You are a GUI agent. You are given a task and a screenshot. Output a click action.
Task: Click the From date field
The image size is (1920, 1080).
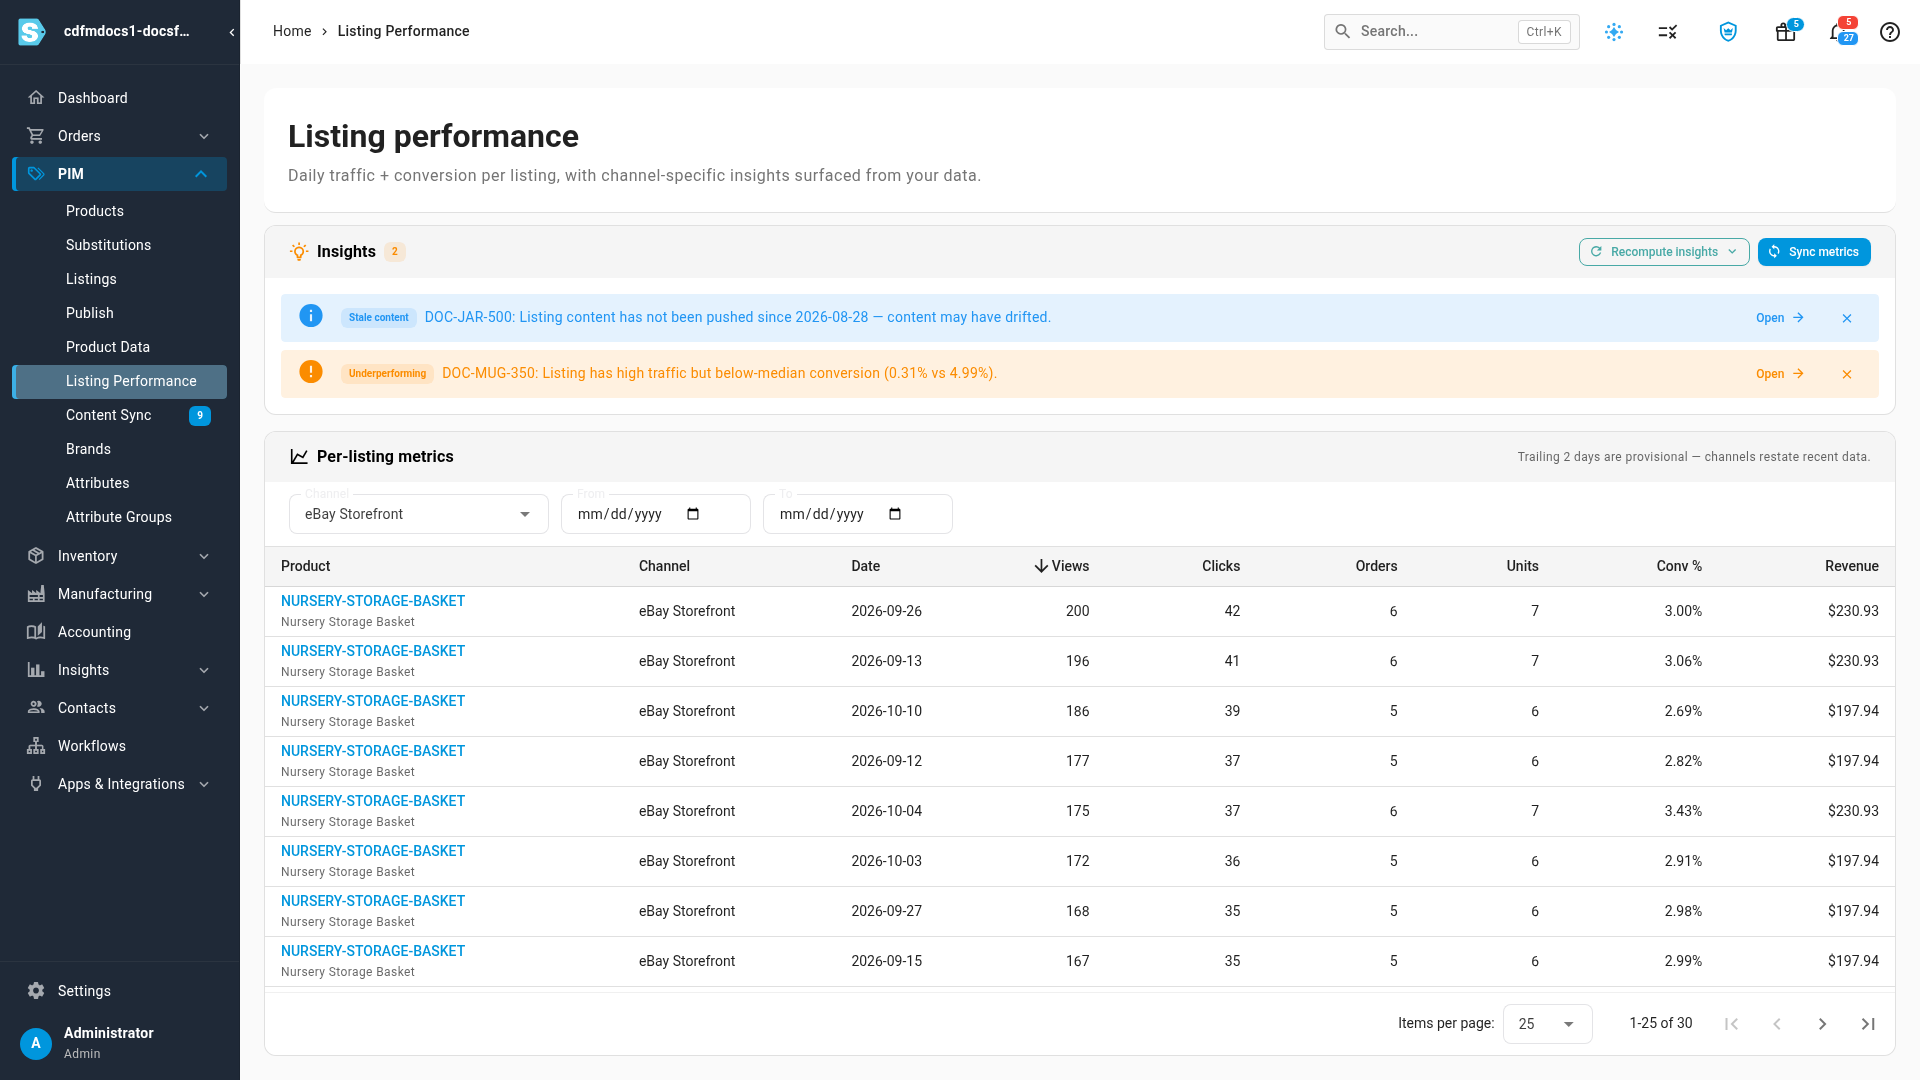pos(655,514)
